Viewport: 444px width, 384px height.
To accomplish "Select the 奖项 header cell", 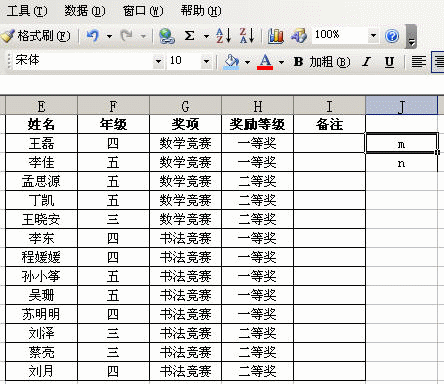I will pyautogui.click(x=185, y=124).
